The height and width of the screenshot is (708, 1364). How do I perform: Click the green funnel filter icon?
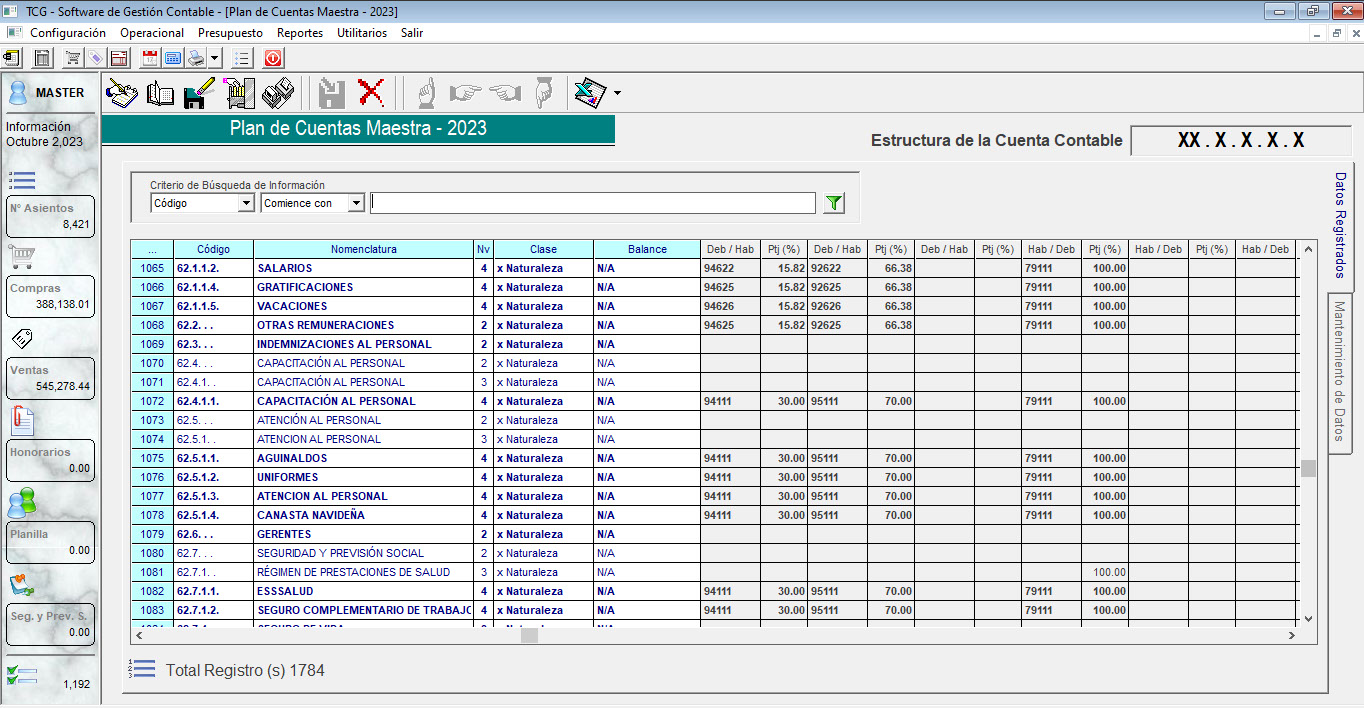pos(834,203)
